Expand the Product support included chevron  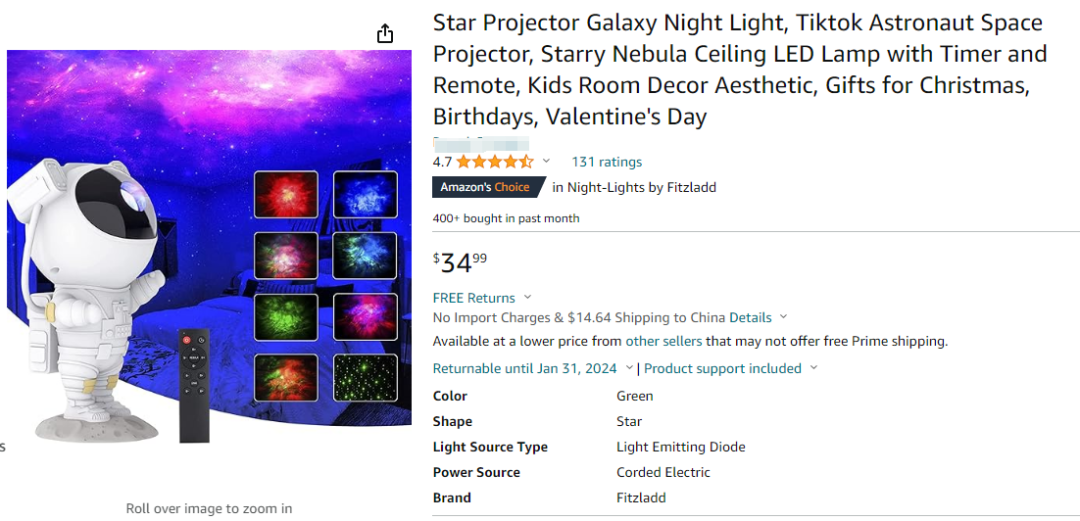(814, 369)
